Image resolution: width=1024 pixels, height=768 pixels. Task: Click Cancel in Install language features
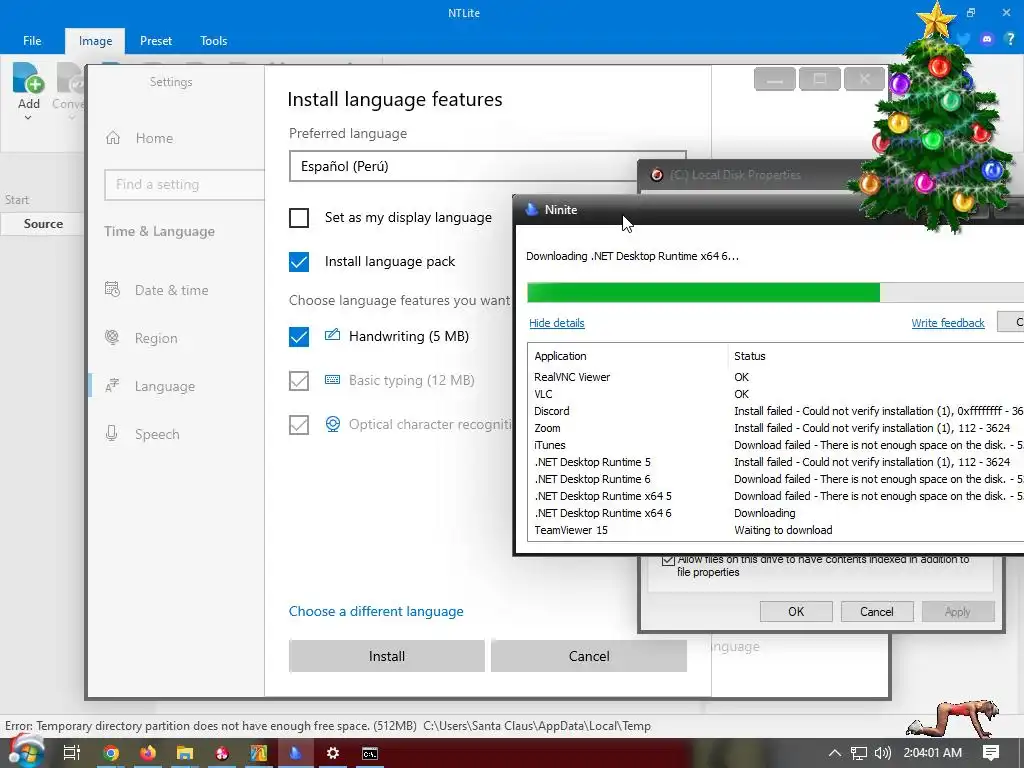coord(588,656)
